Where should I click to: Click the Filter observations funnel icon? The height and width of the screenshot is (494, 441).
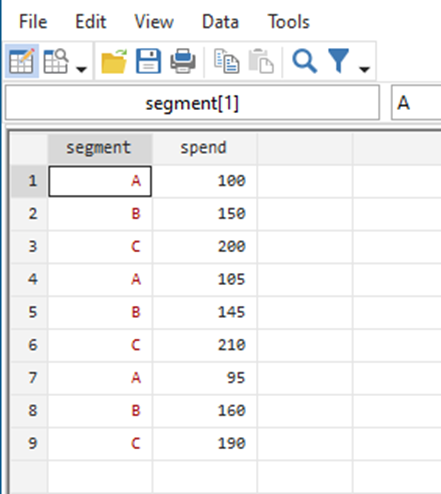(339, 61)
